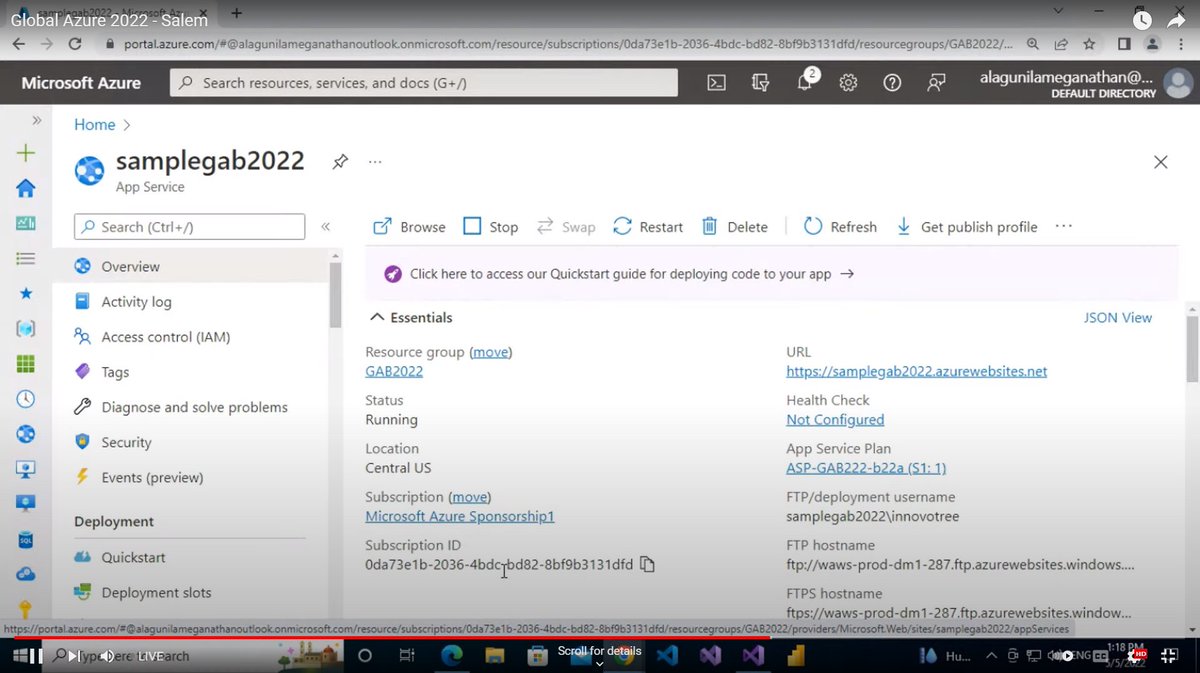Viewport: 1200px width, 673px height.
Task: Click Restart in the command bar
Action: coord(648,227)
